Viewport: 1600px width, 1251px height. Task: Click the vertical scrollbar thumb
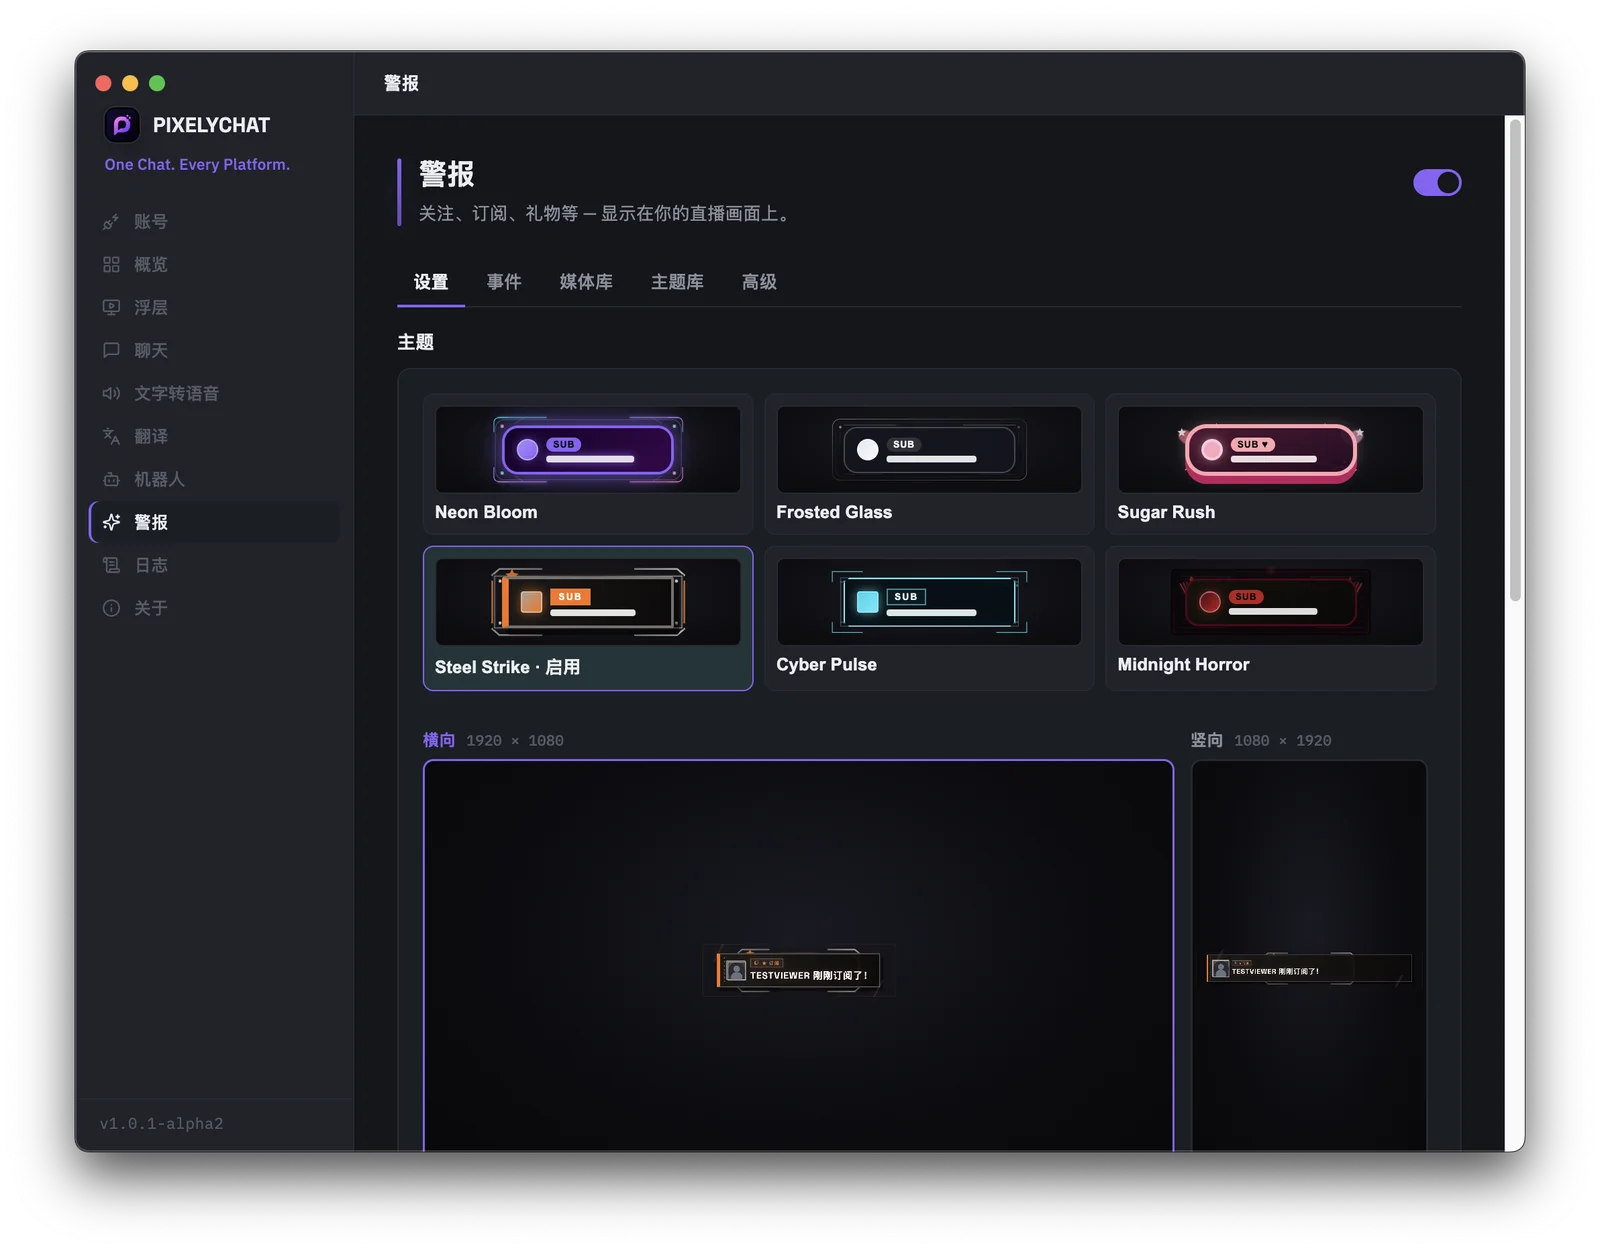click(x=1516, y=360)
